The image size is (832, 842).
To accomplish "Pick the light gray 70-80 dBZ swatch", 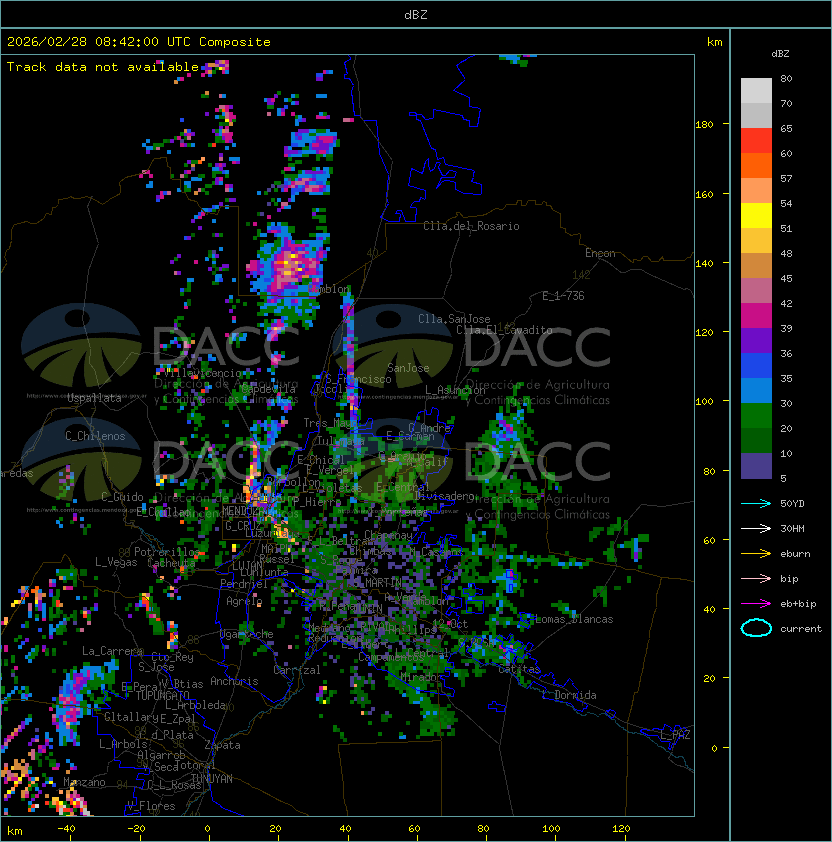I will tap(756, 90).
